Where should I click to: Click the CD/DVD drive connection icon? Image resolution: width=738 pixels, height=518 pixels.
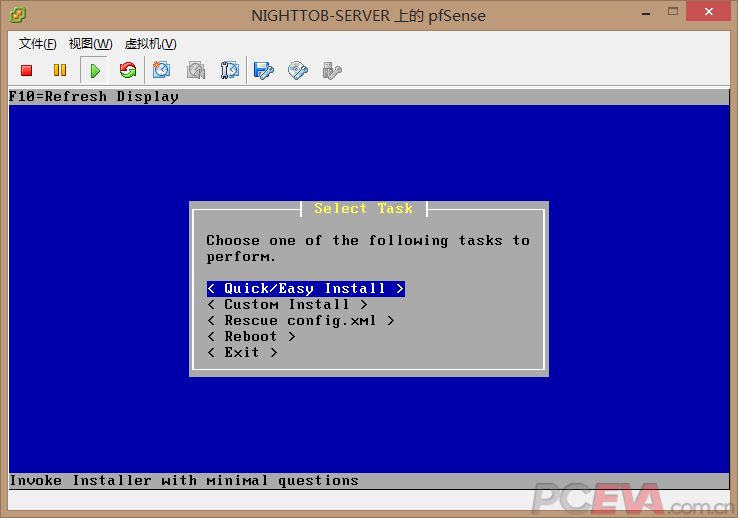(x=298, y=70)
